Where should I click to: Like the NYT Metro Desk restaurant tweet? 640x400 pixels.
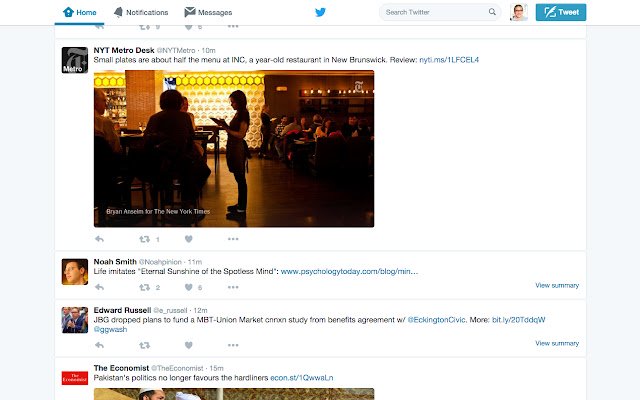189,239
